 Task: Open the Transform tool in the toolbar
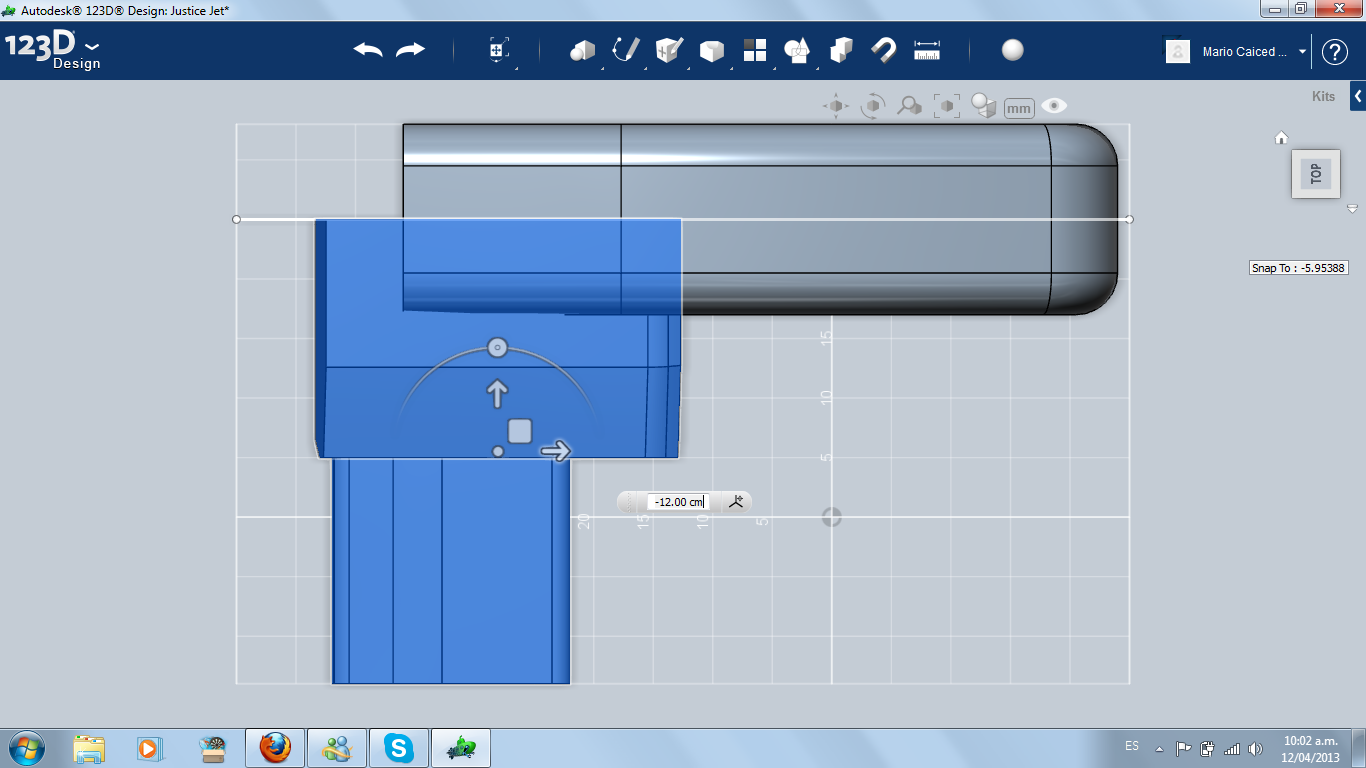click(498, 50)
